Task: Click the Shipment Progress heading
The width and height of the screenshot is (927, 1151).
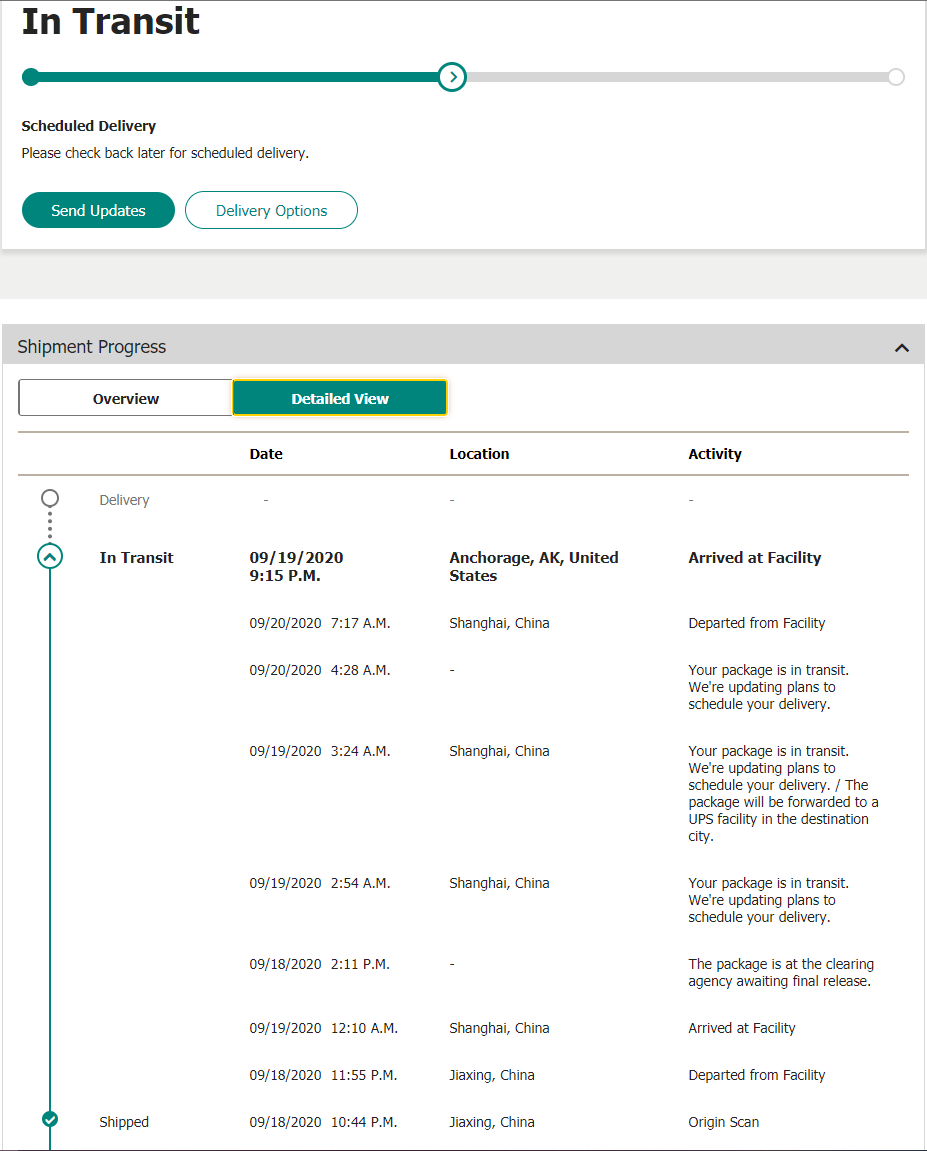Action: click(x=92, y=346)
